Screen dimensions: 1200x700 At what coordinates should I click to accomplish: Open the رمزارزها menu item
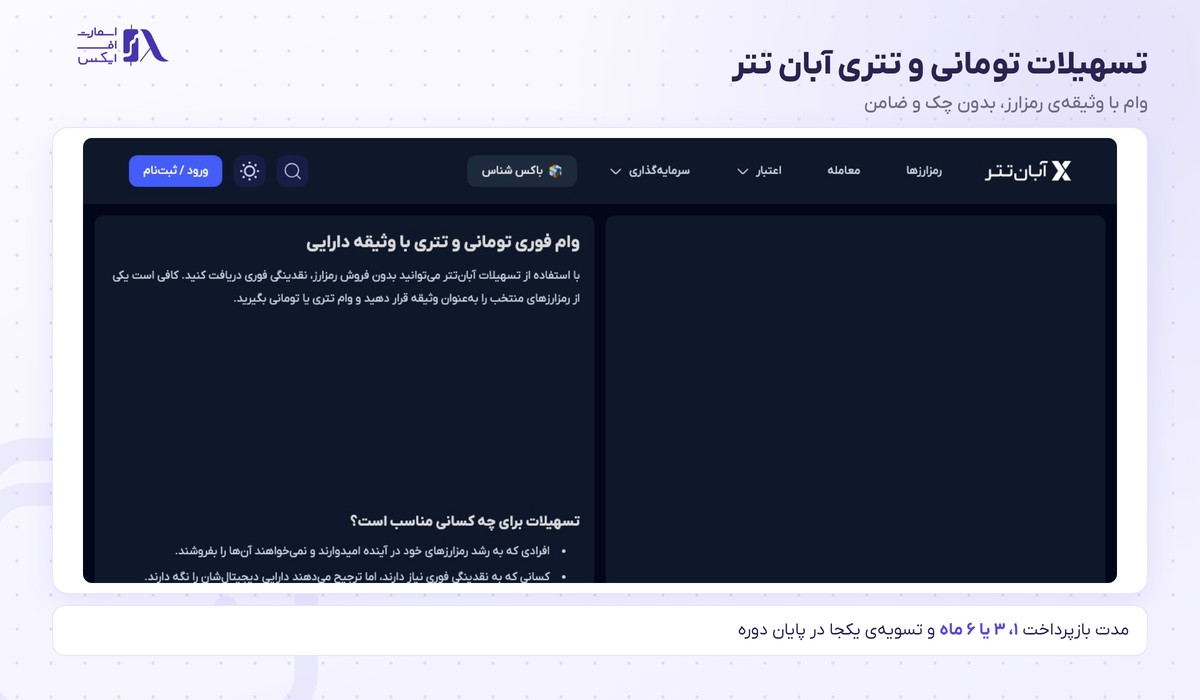(x=925, y=171)
